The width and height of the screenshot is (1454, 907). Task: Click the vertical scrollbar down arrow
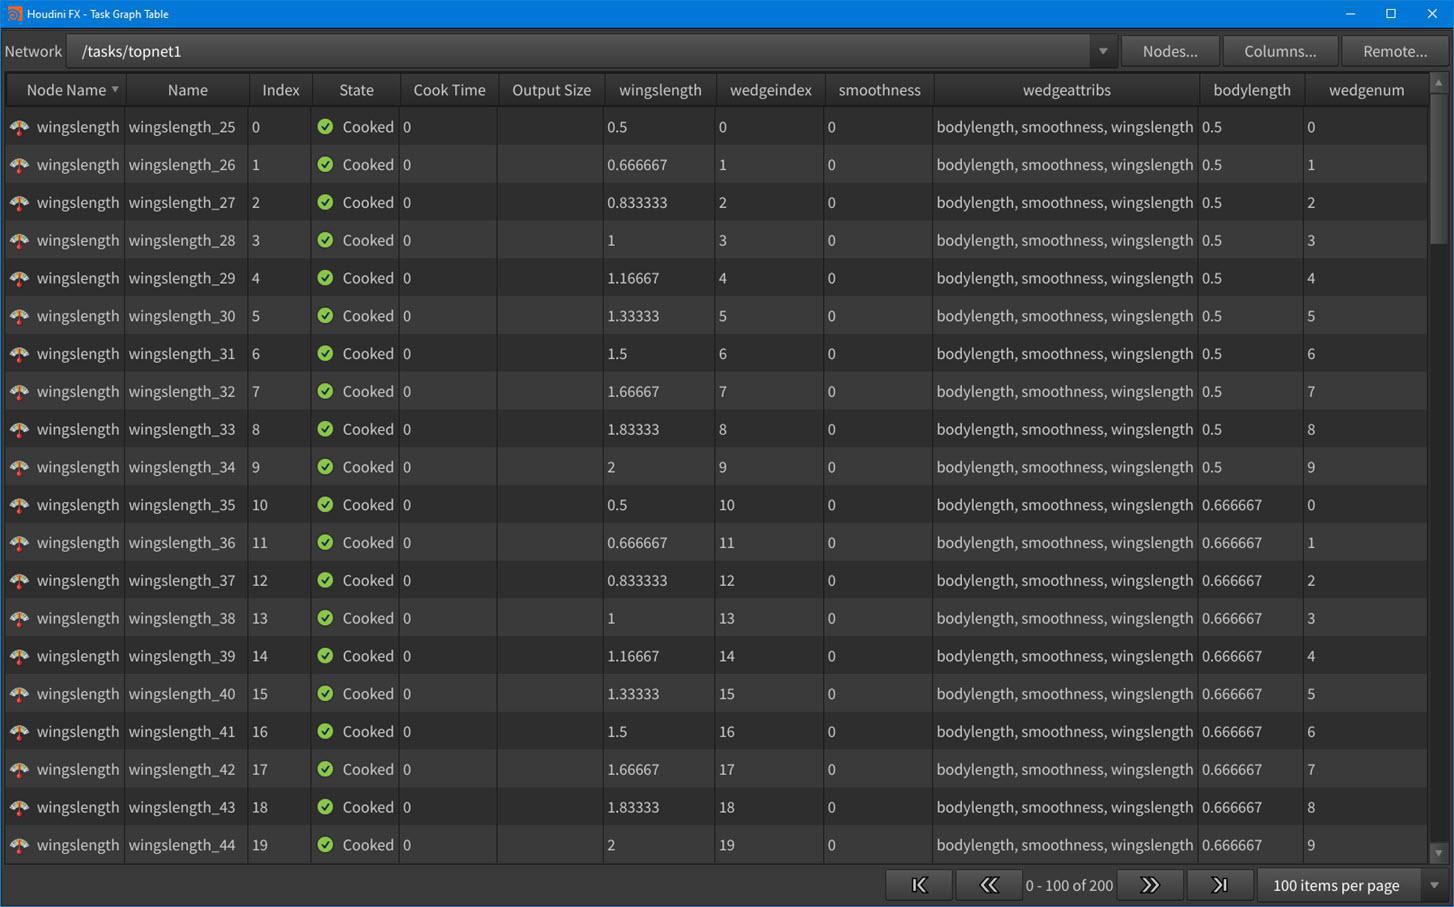tap(1438, 853)
